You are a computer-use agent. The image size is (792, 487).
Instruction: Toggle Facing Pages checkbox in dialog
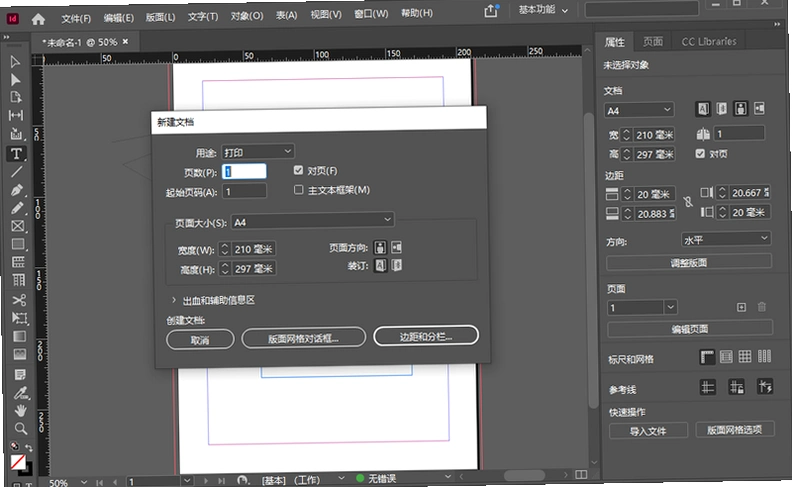click(299, 171)
